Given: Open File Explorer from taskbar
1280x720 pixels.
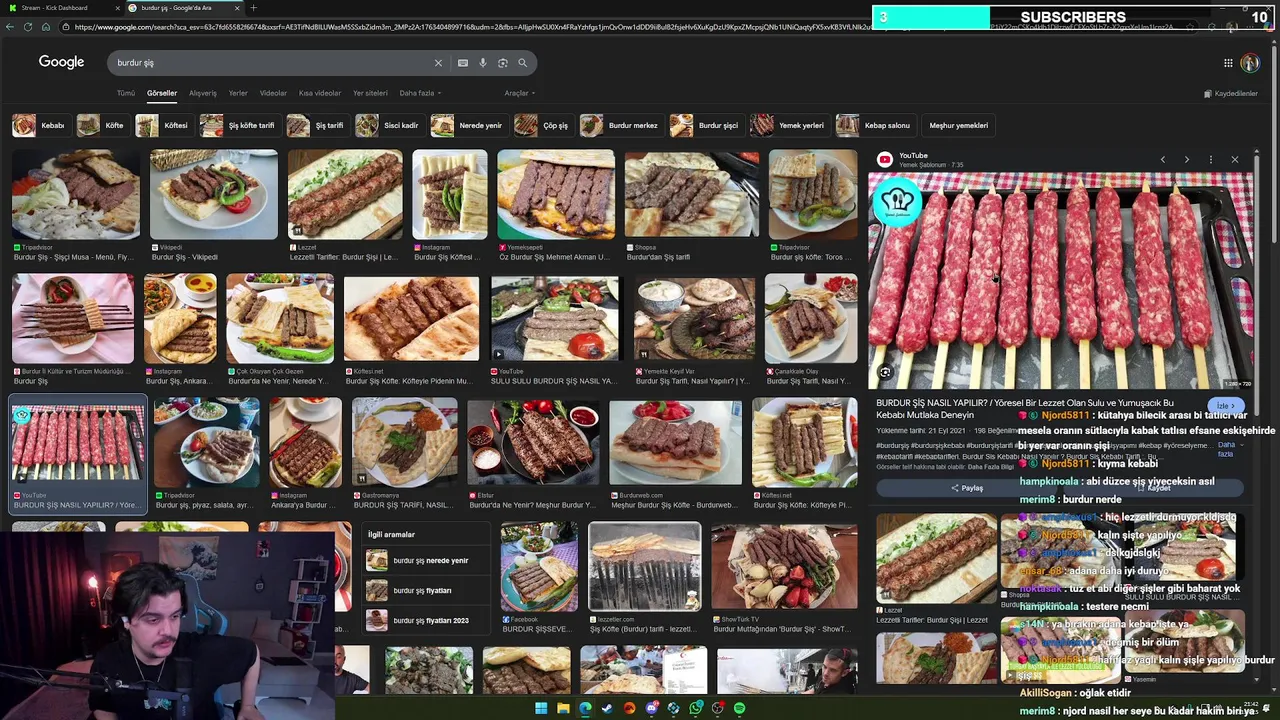Looking at the screenshot, I should (563, 708).
